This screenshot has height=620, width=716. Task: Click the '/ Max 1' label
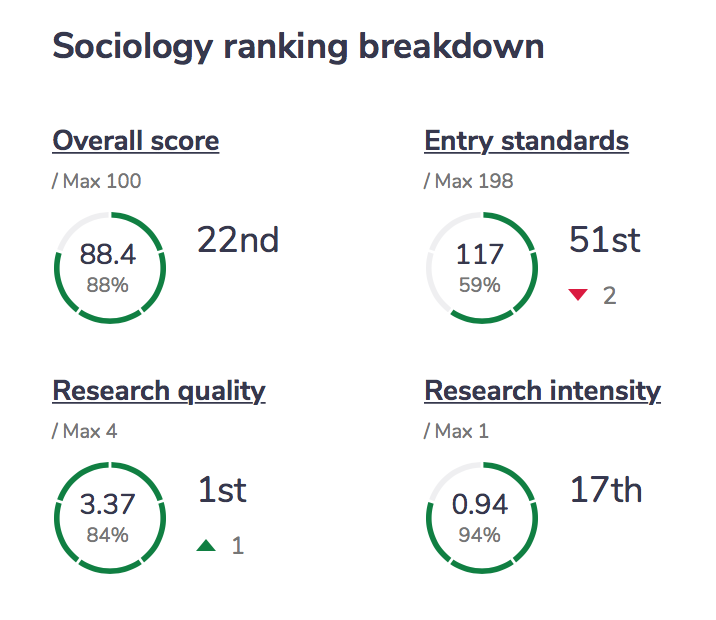pos(459,431)
